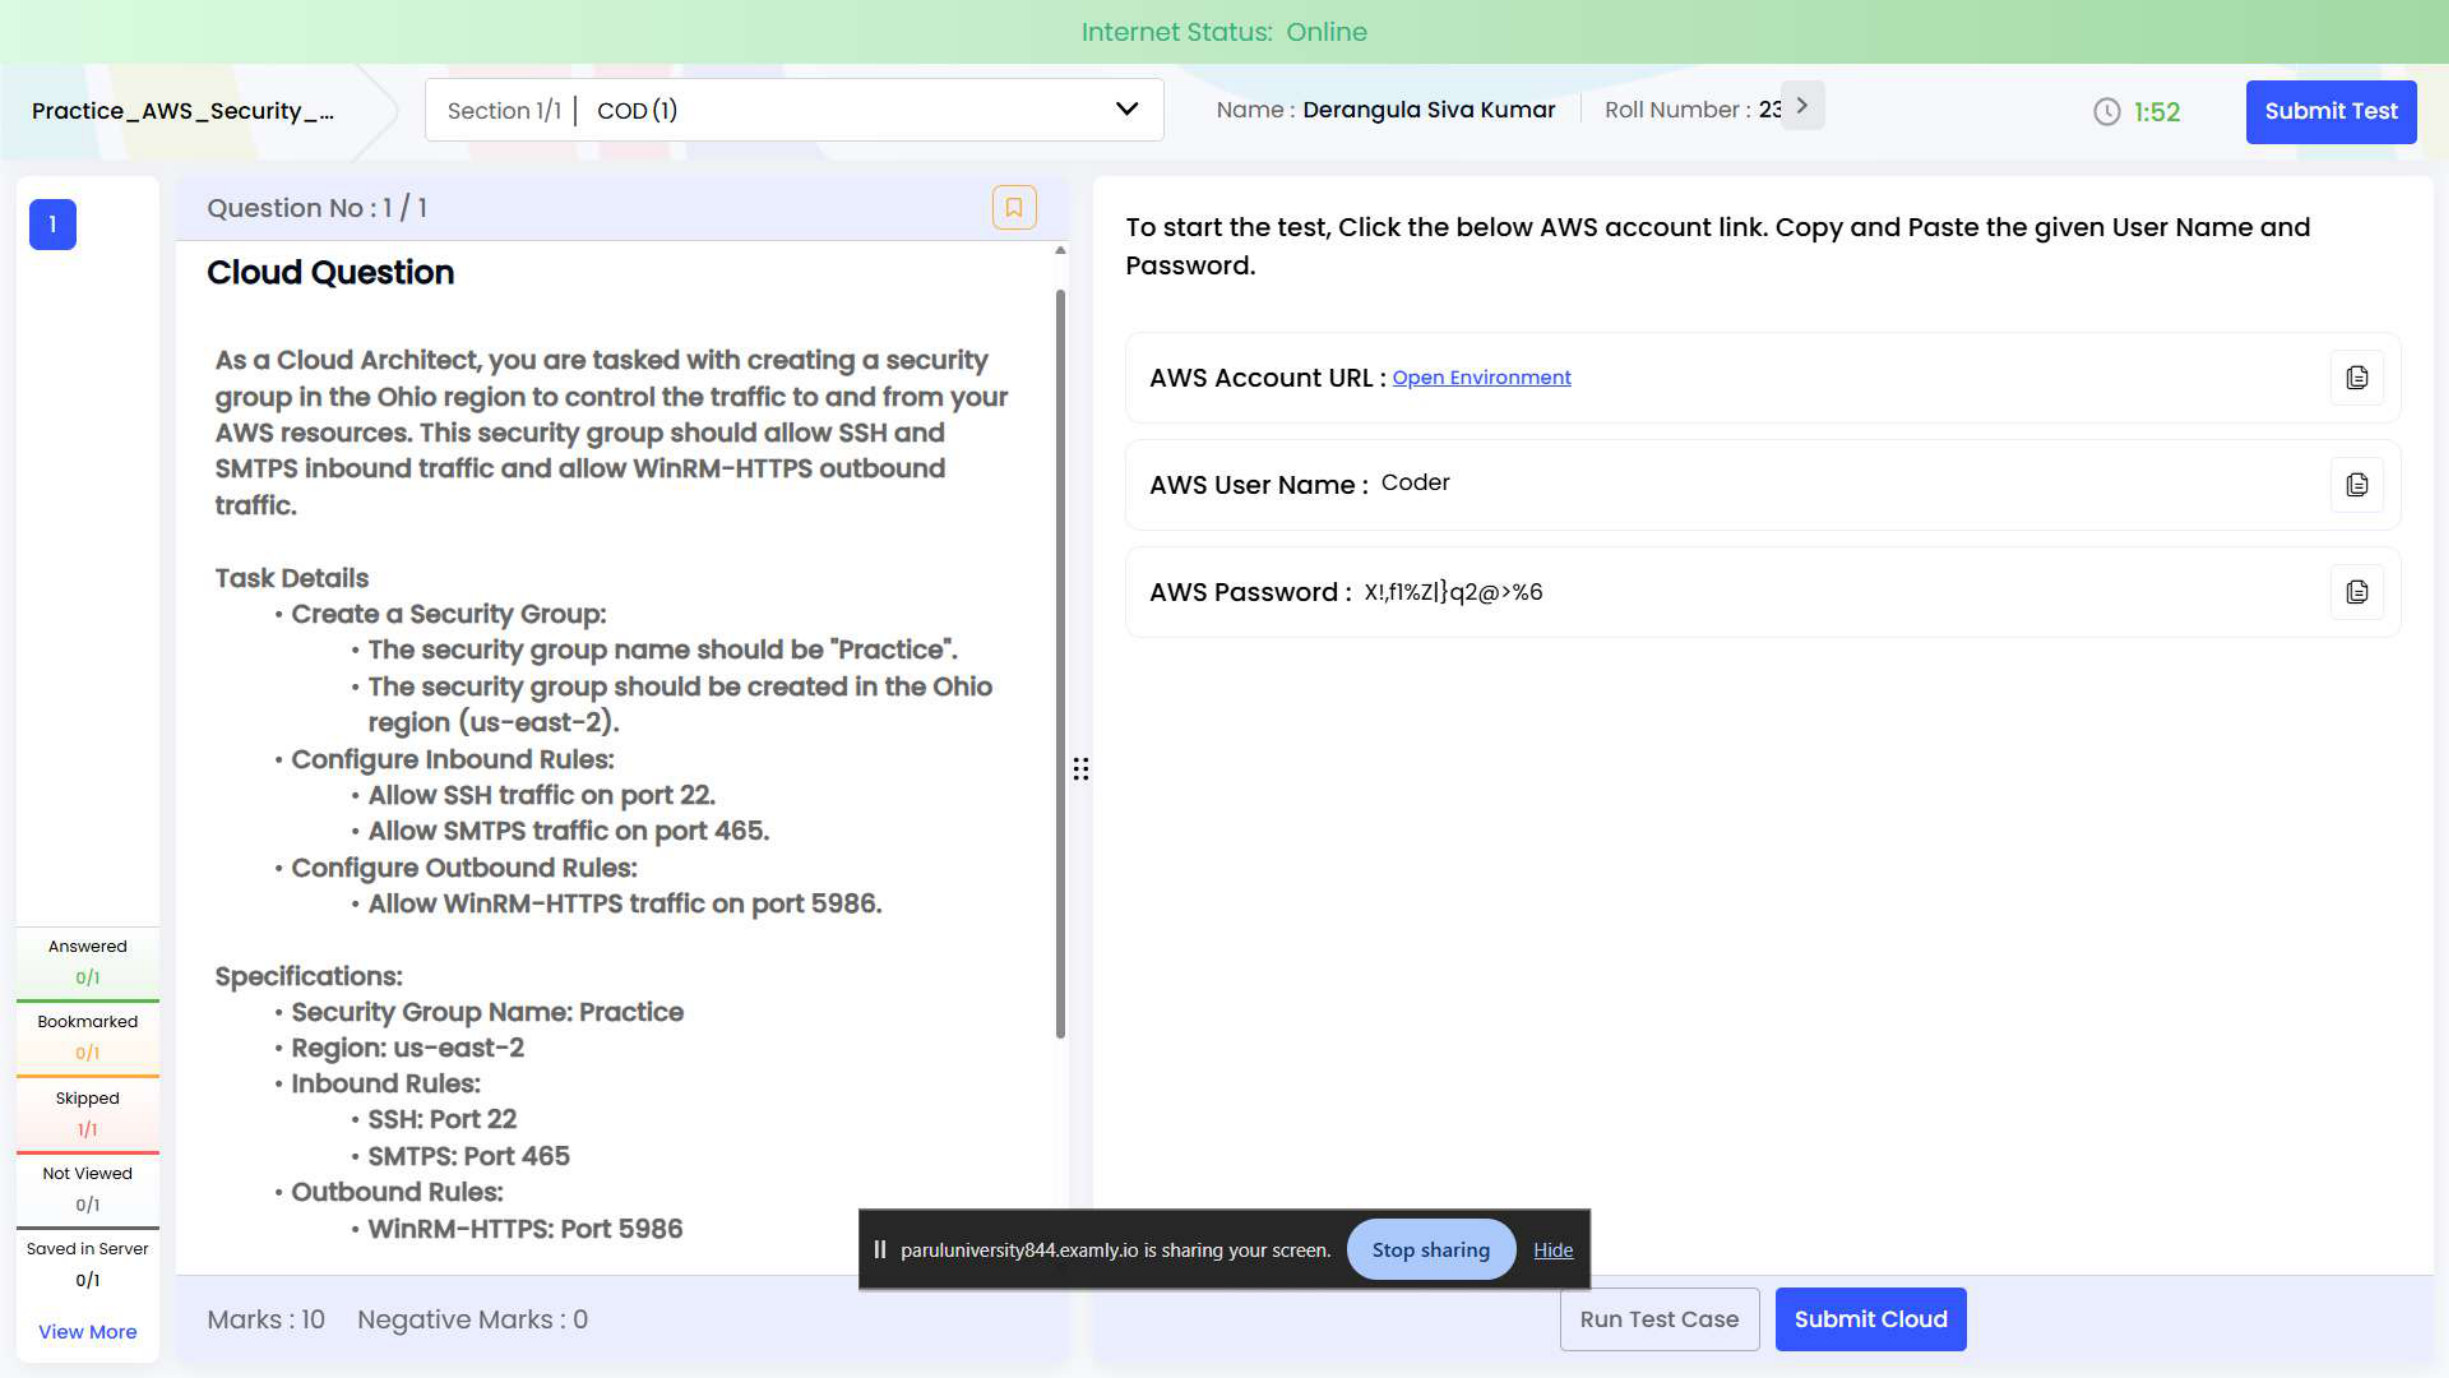Viewport: 2449px width, 1378px height.
Task: Open the Section 1/1 COD dropdown
Action: (794, 110)
